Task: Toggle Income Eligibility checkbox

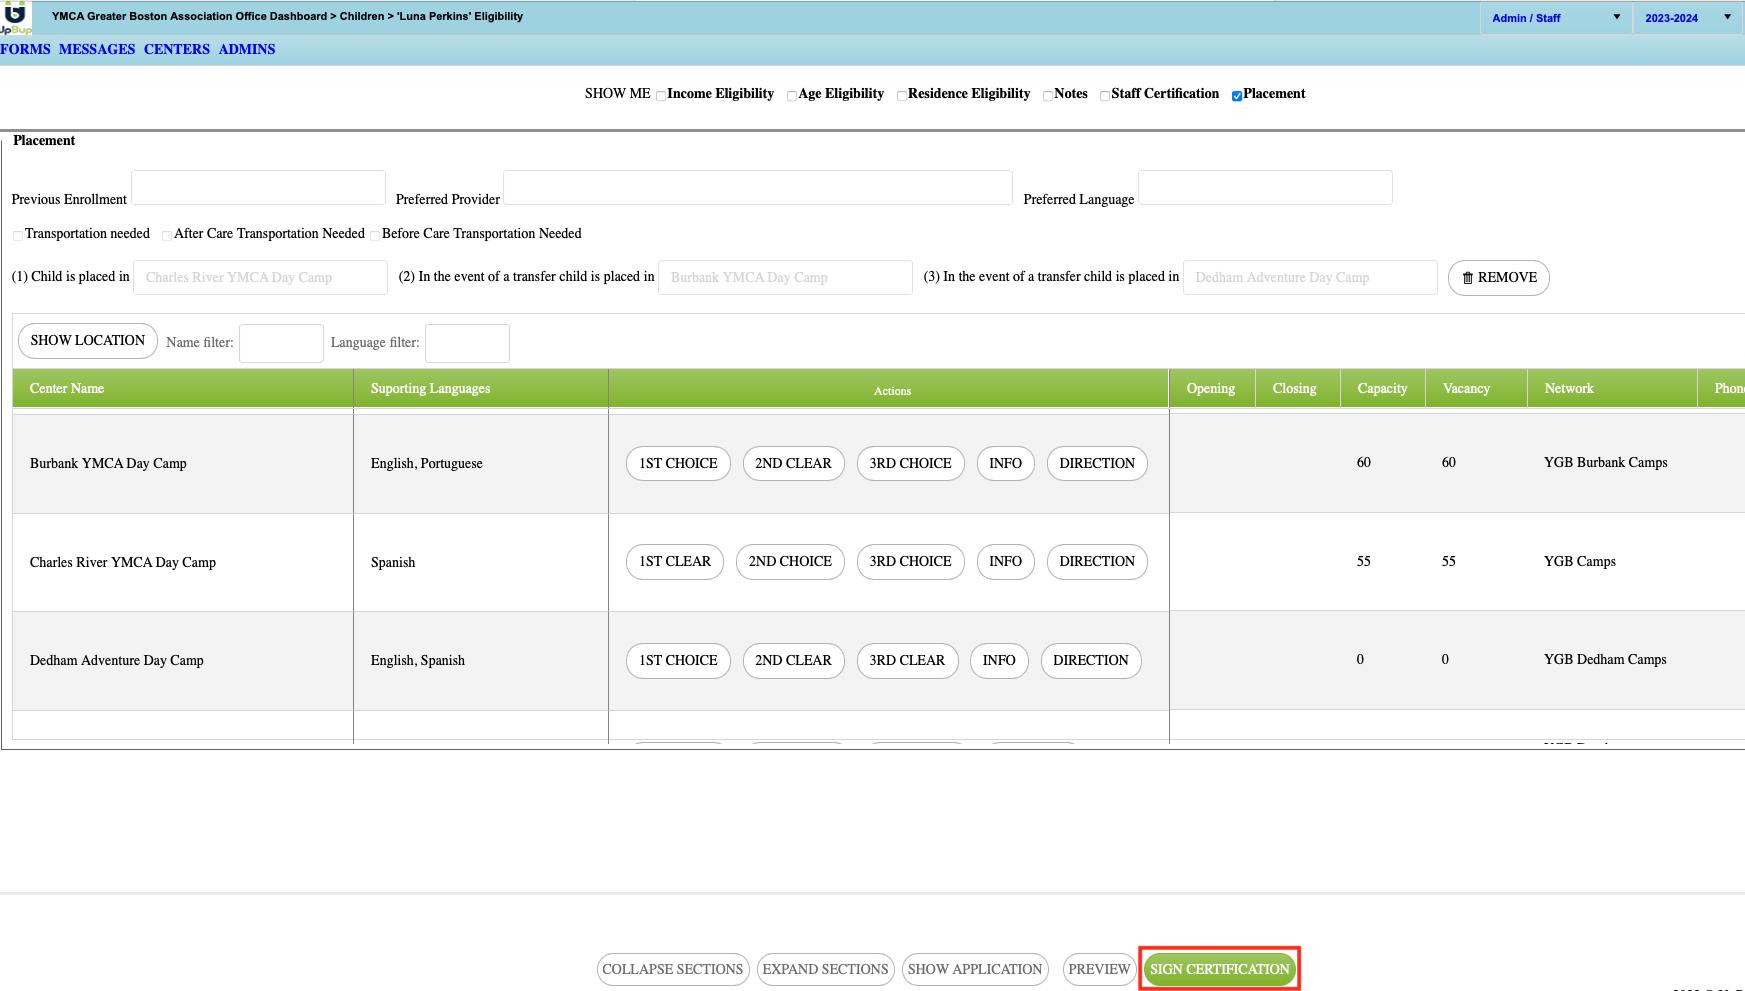Action: pos(661,96)
